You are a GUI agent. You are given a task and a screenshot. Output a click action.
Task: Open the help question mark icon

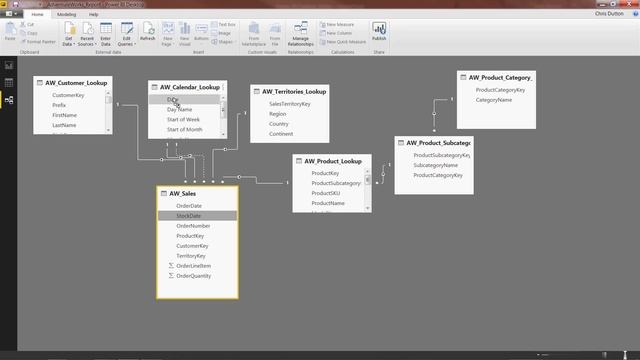point(635,14)
